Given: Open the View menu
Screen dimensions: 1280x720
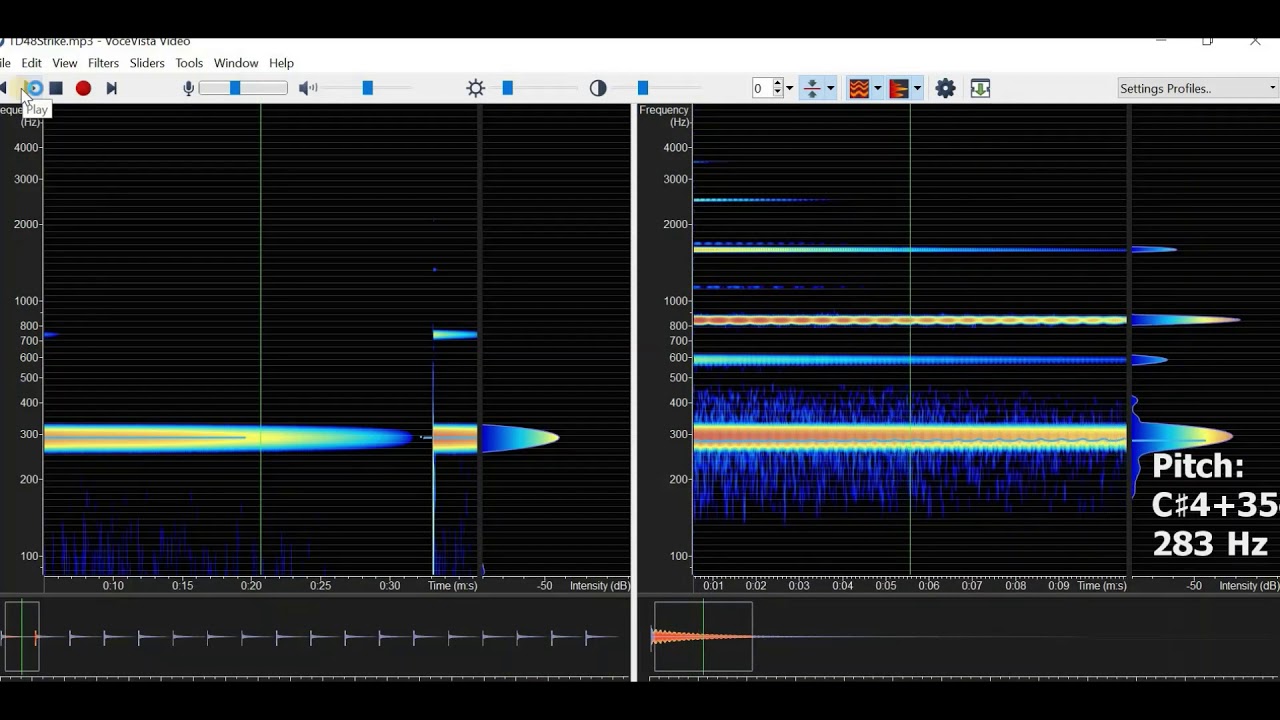Looking at the screenshot, I should (x=65, y=63).
